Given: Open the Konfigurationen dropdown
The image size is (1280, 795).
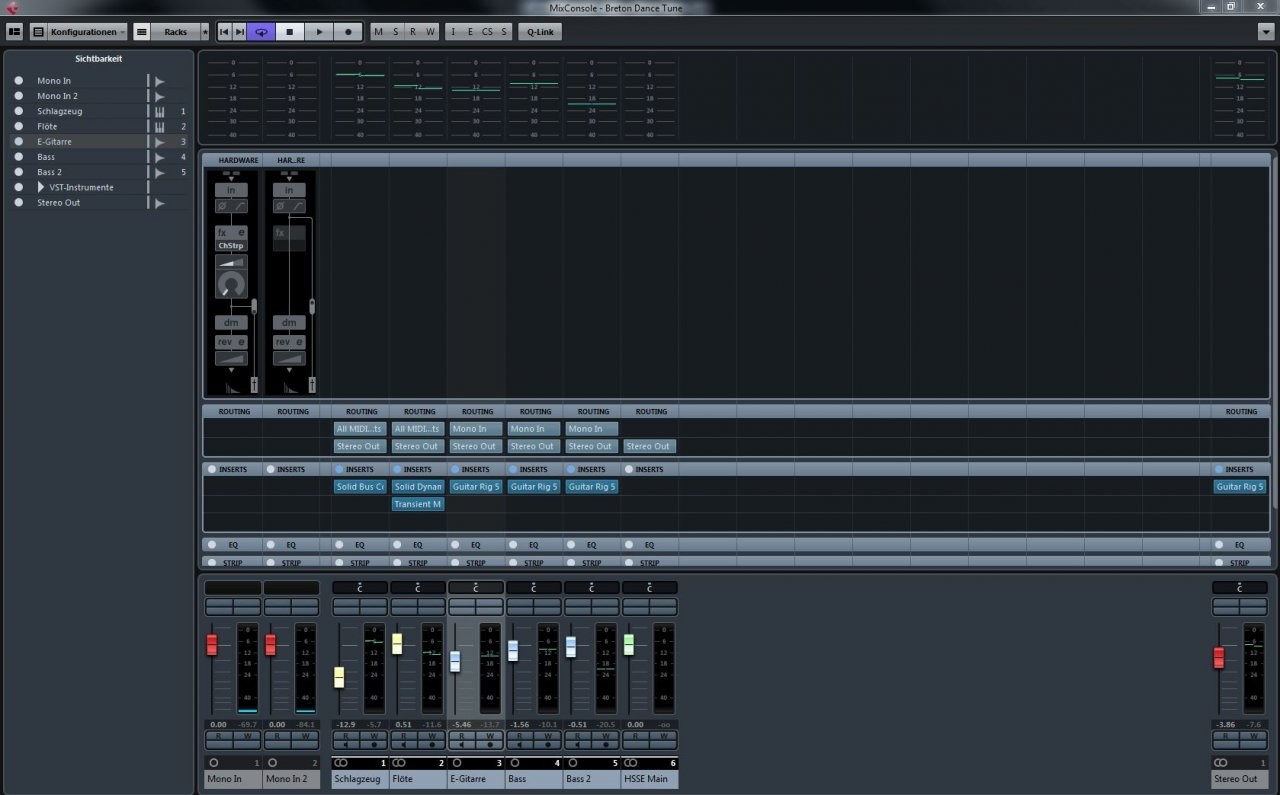Looking at the screenshot, I should pos(88,32).
